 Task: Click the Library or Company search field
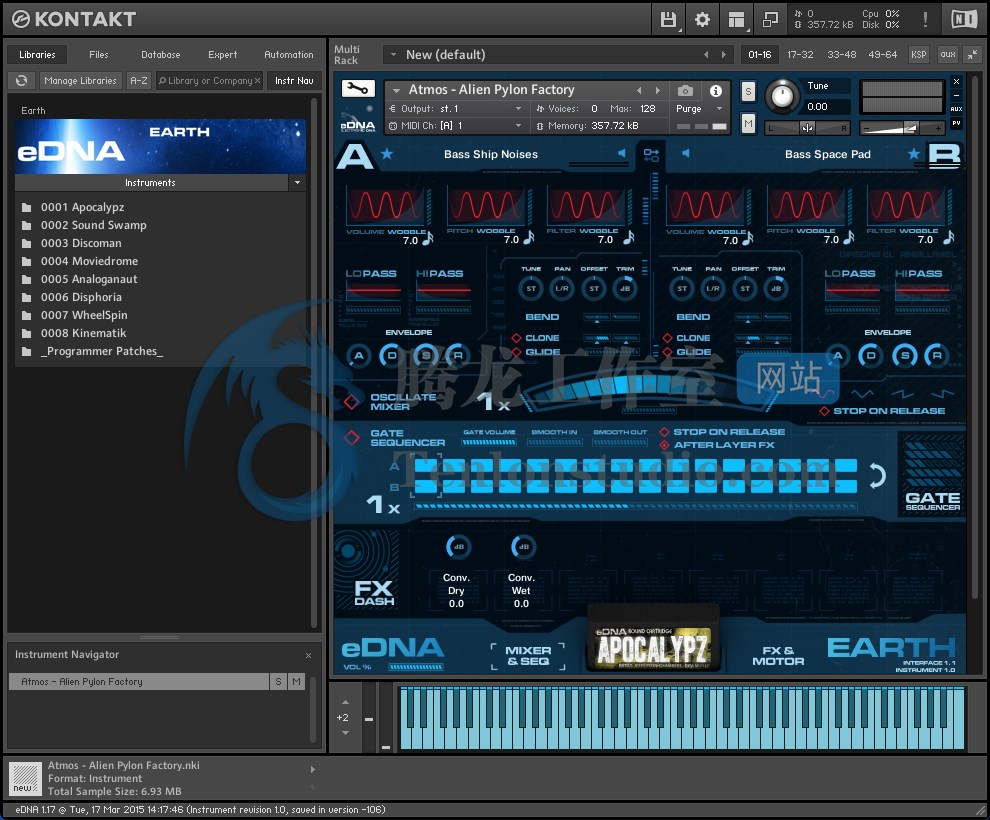click(209, 81)
